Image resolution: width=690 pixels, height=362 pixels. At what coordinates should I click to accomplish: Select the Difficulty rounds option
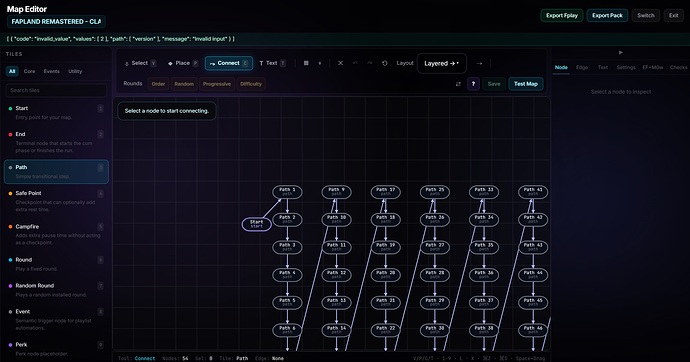251,84
